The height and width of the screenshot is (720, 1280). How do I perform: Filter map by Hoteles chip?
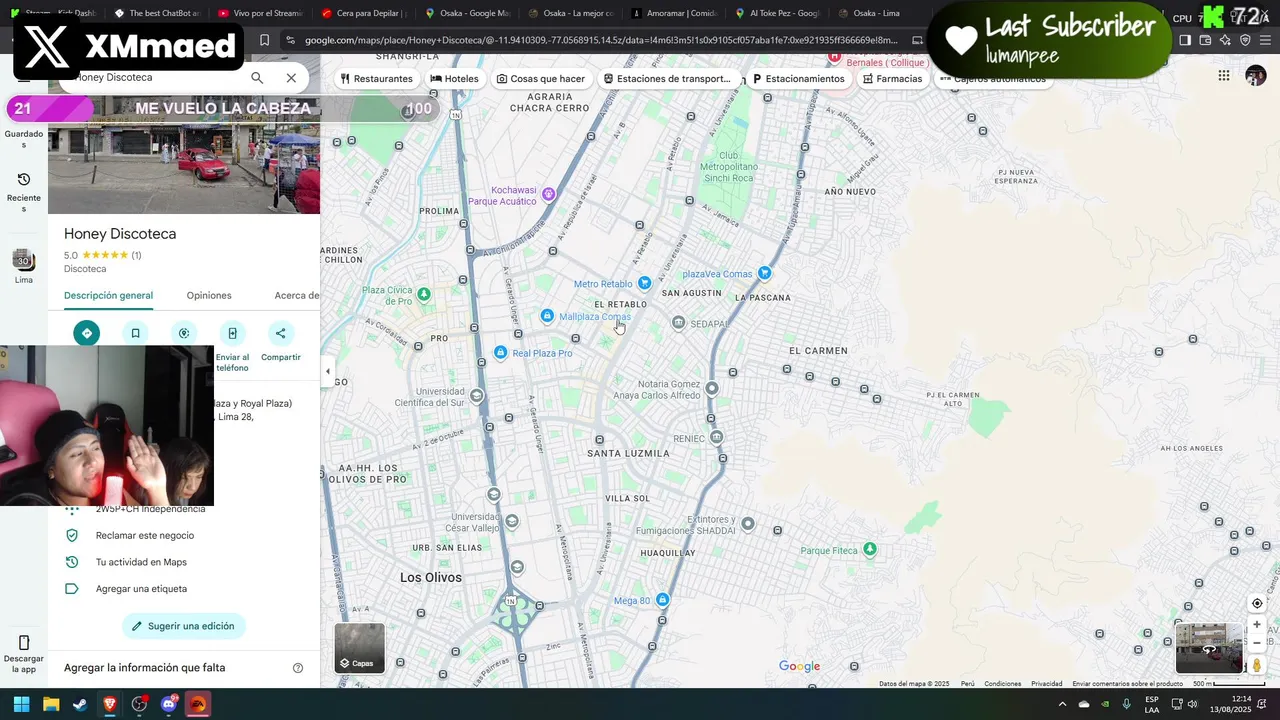pos(454,79)
